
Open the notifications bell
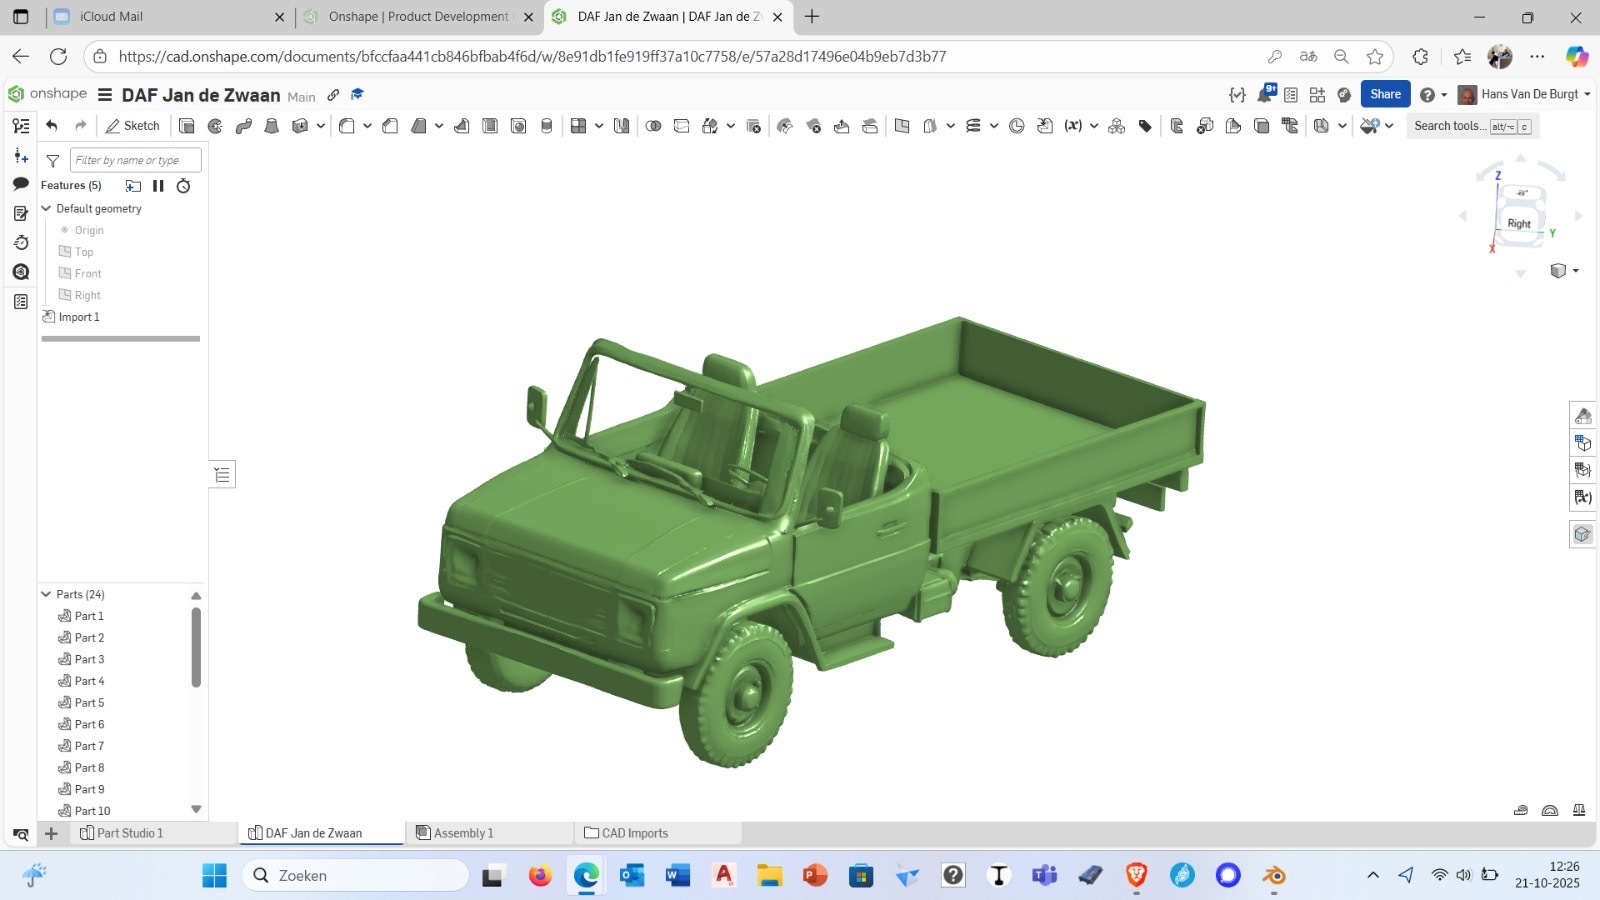(x=1266, y=94)
